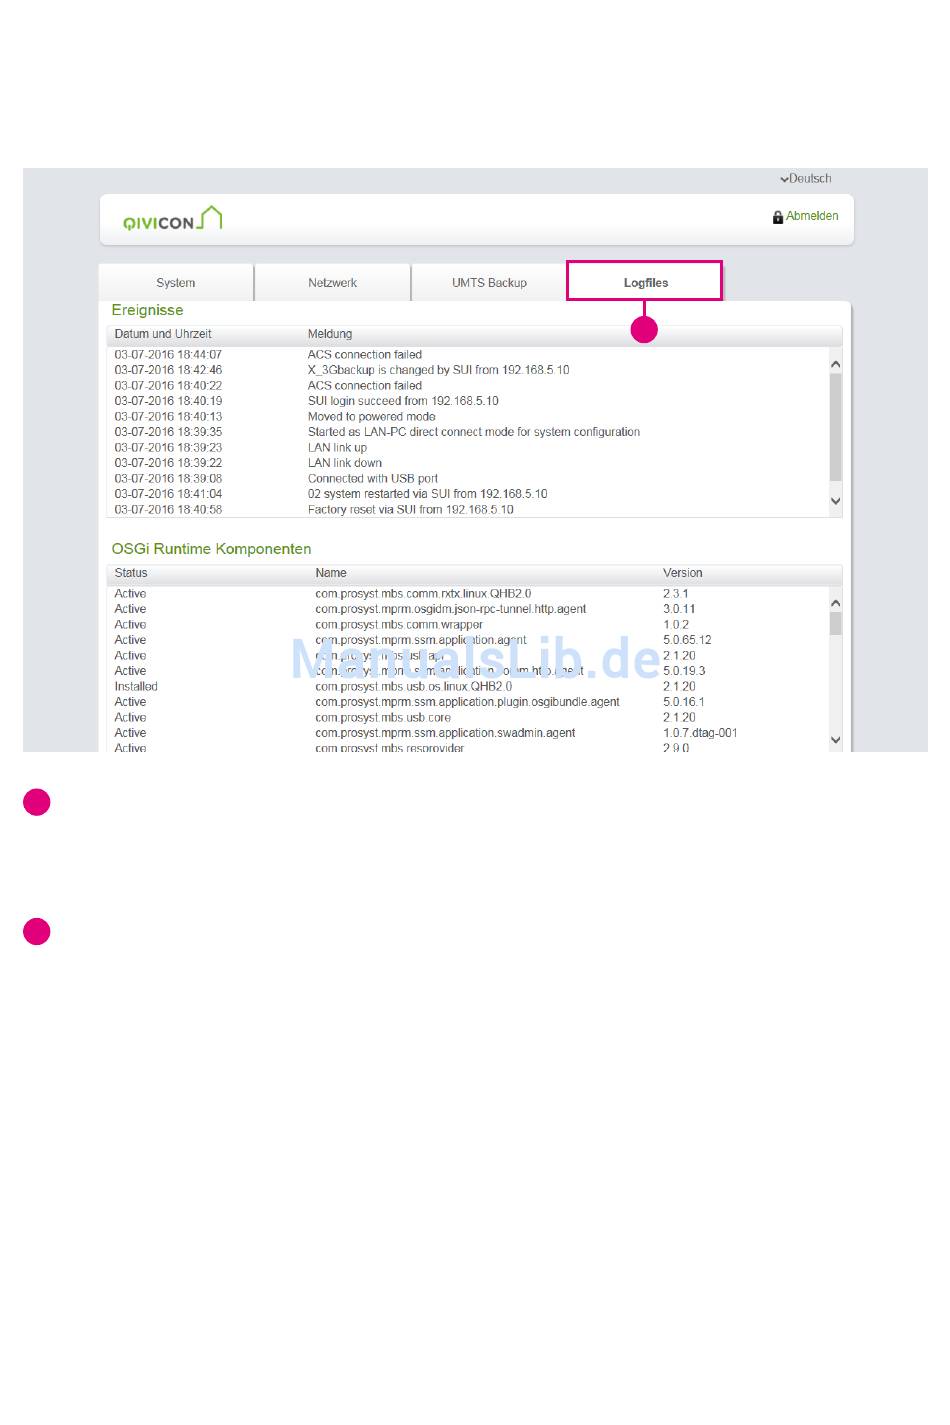Open the Netzwerk tab
This screenshot has width=950, height=1425.
click(x=332, y=283)
